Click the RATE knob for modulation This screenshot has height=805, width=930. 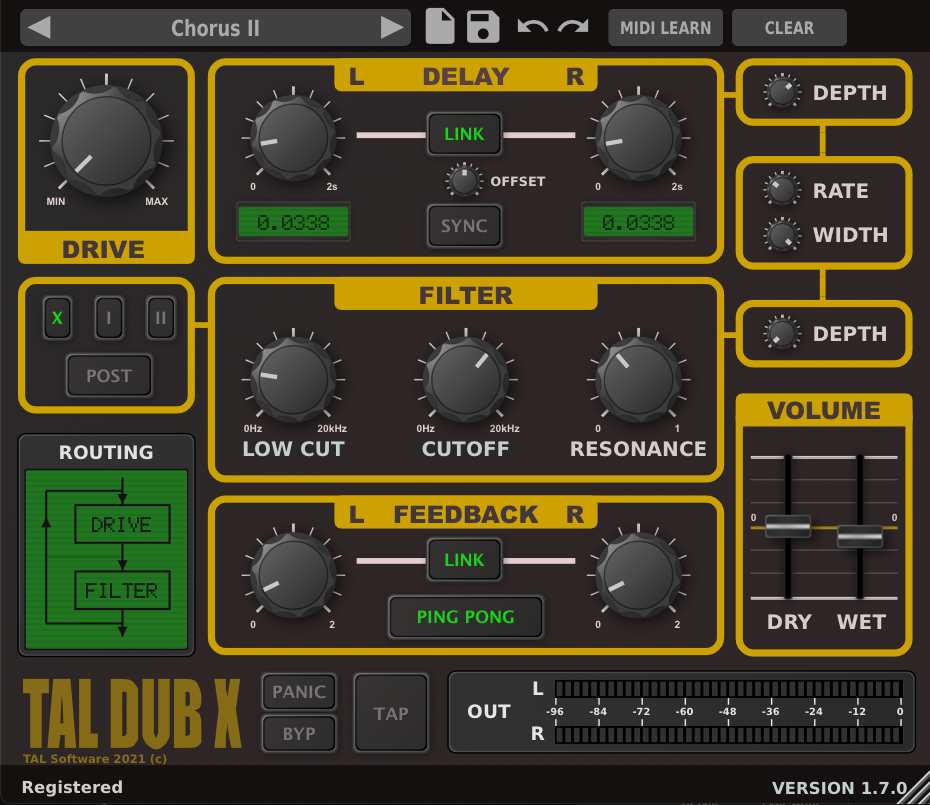(781, 189)
